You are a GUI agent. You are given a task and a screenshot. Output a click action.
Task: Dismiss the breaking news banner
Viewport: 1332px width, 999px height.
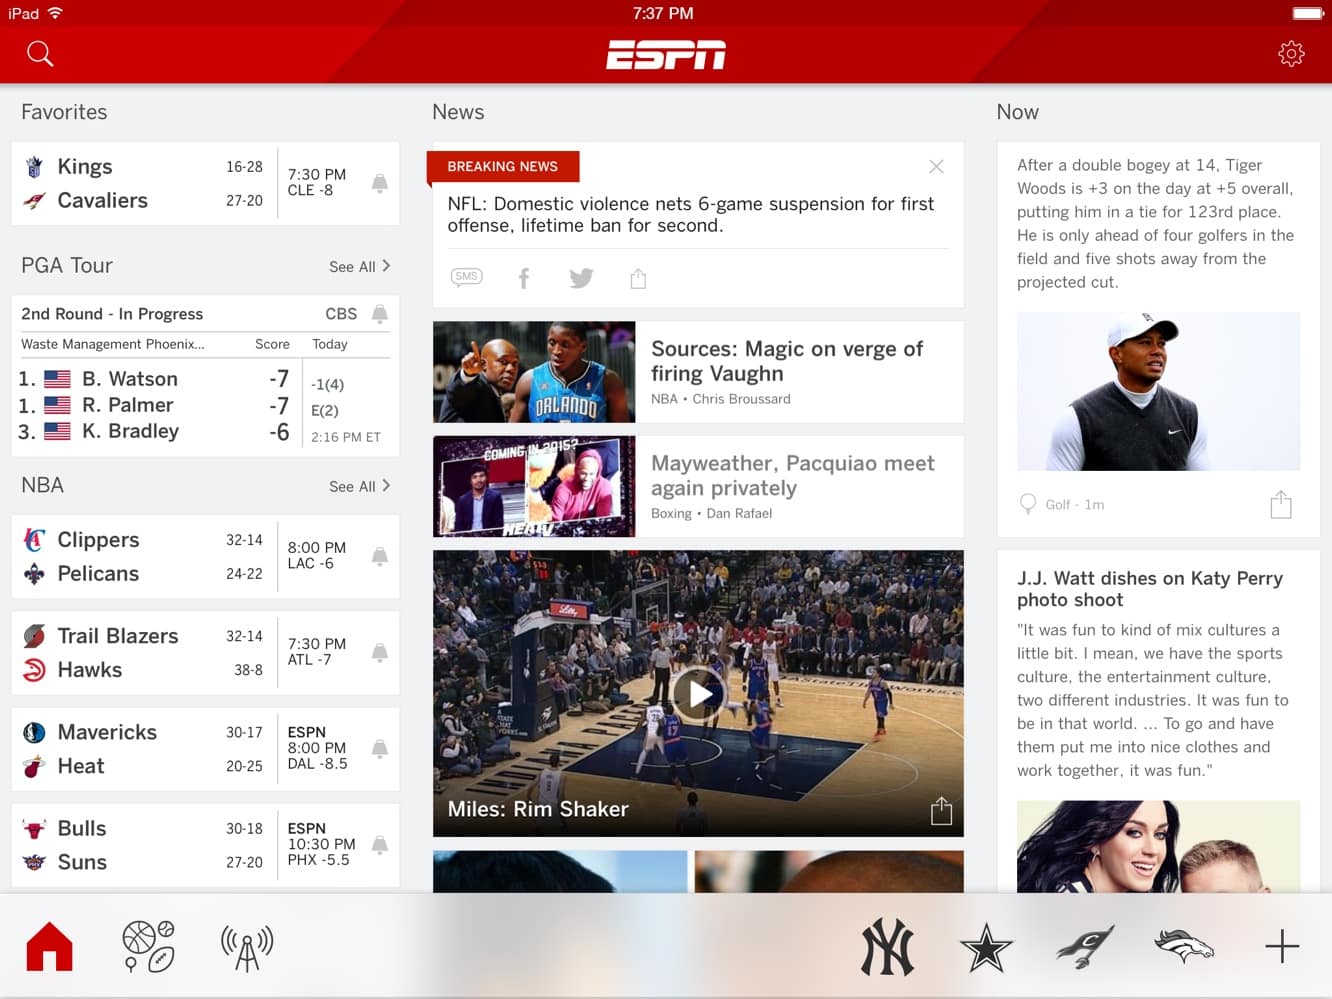point(936,167)
